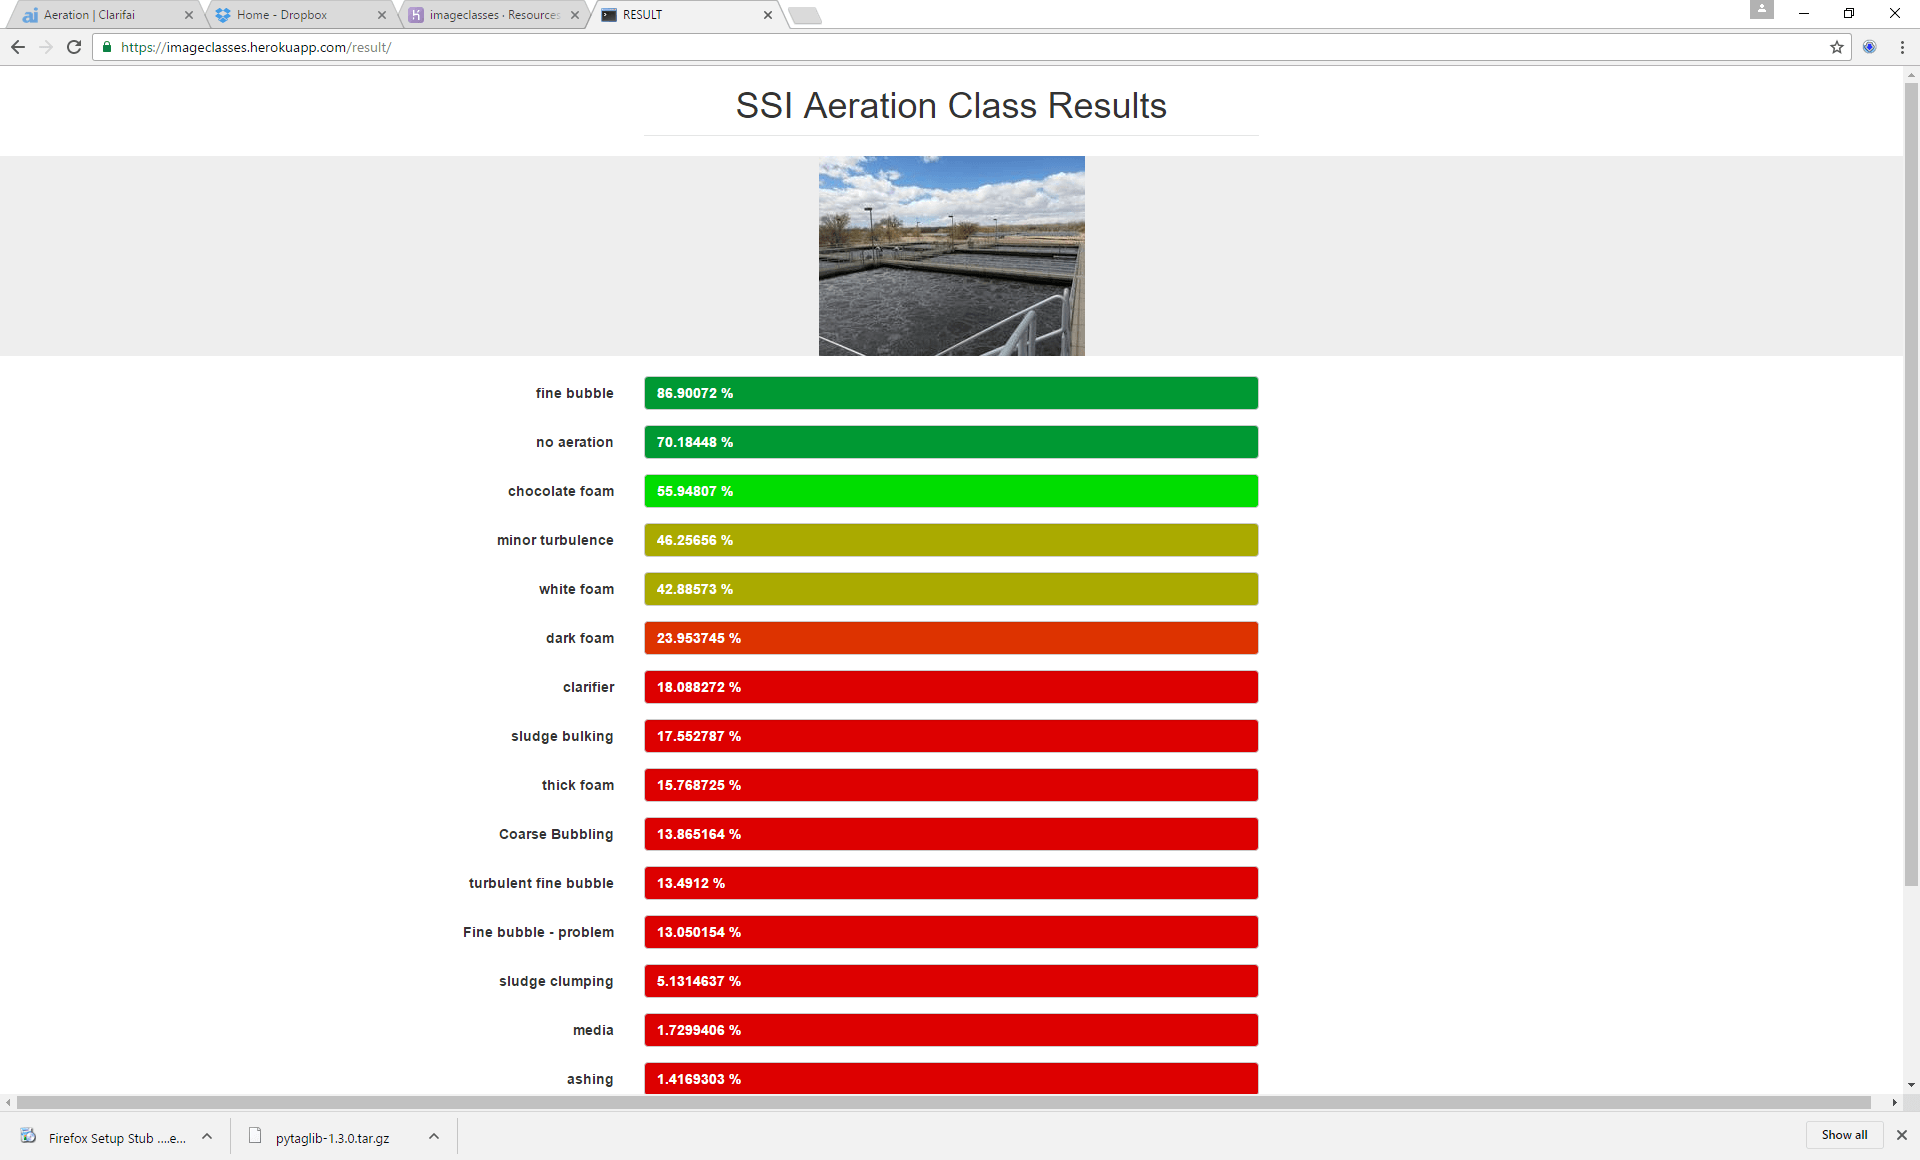Click the browser Forward arrow
This screenshot has width=1920, height=1160.
(x=46, y=47)
